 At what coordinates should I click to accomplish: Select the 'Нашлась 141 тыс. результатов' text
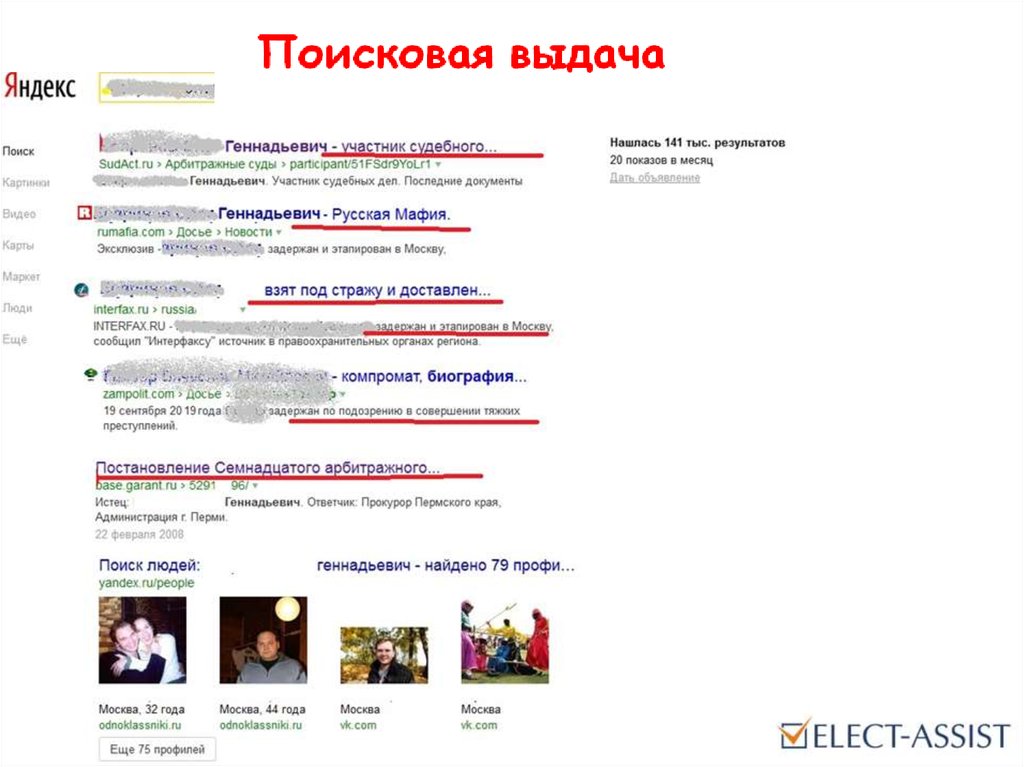(697, 142)
